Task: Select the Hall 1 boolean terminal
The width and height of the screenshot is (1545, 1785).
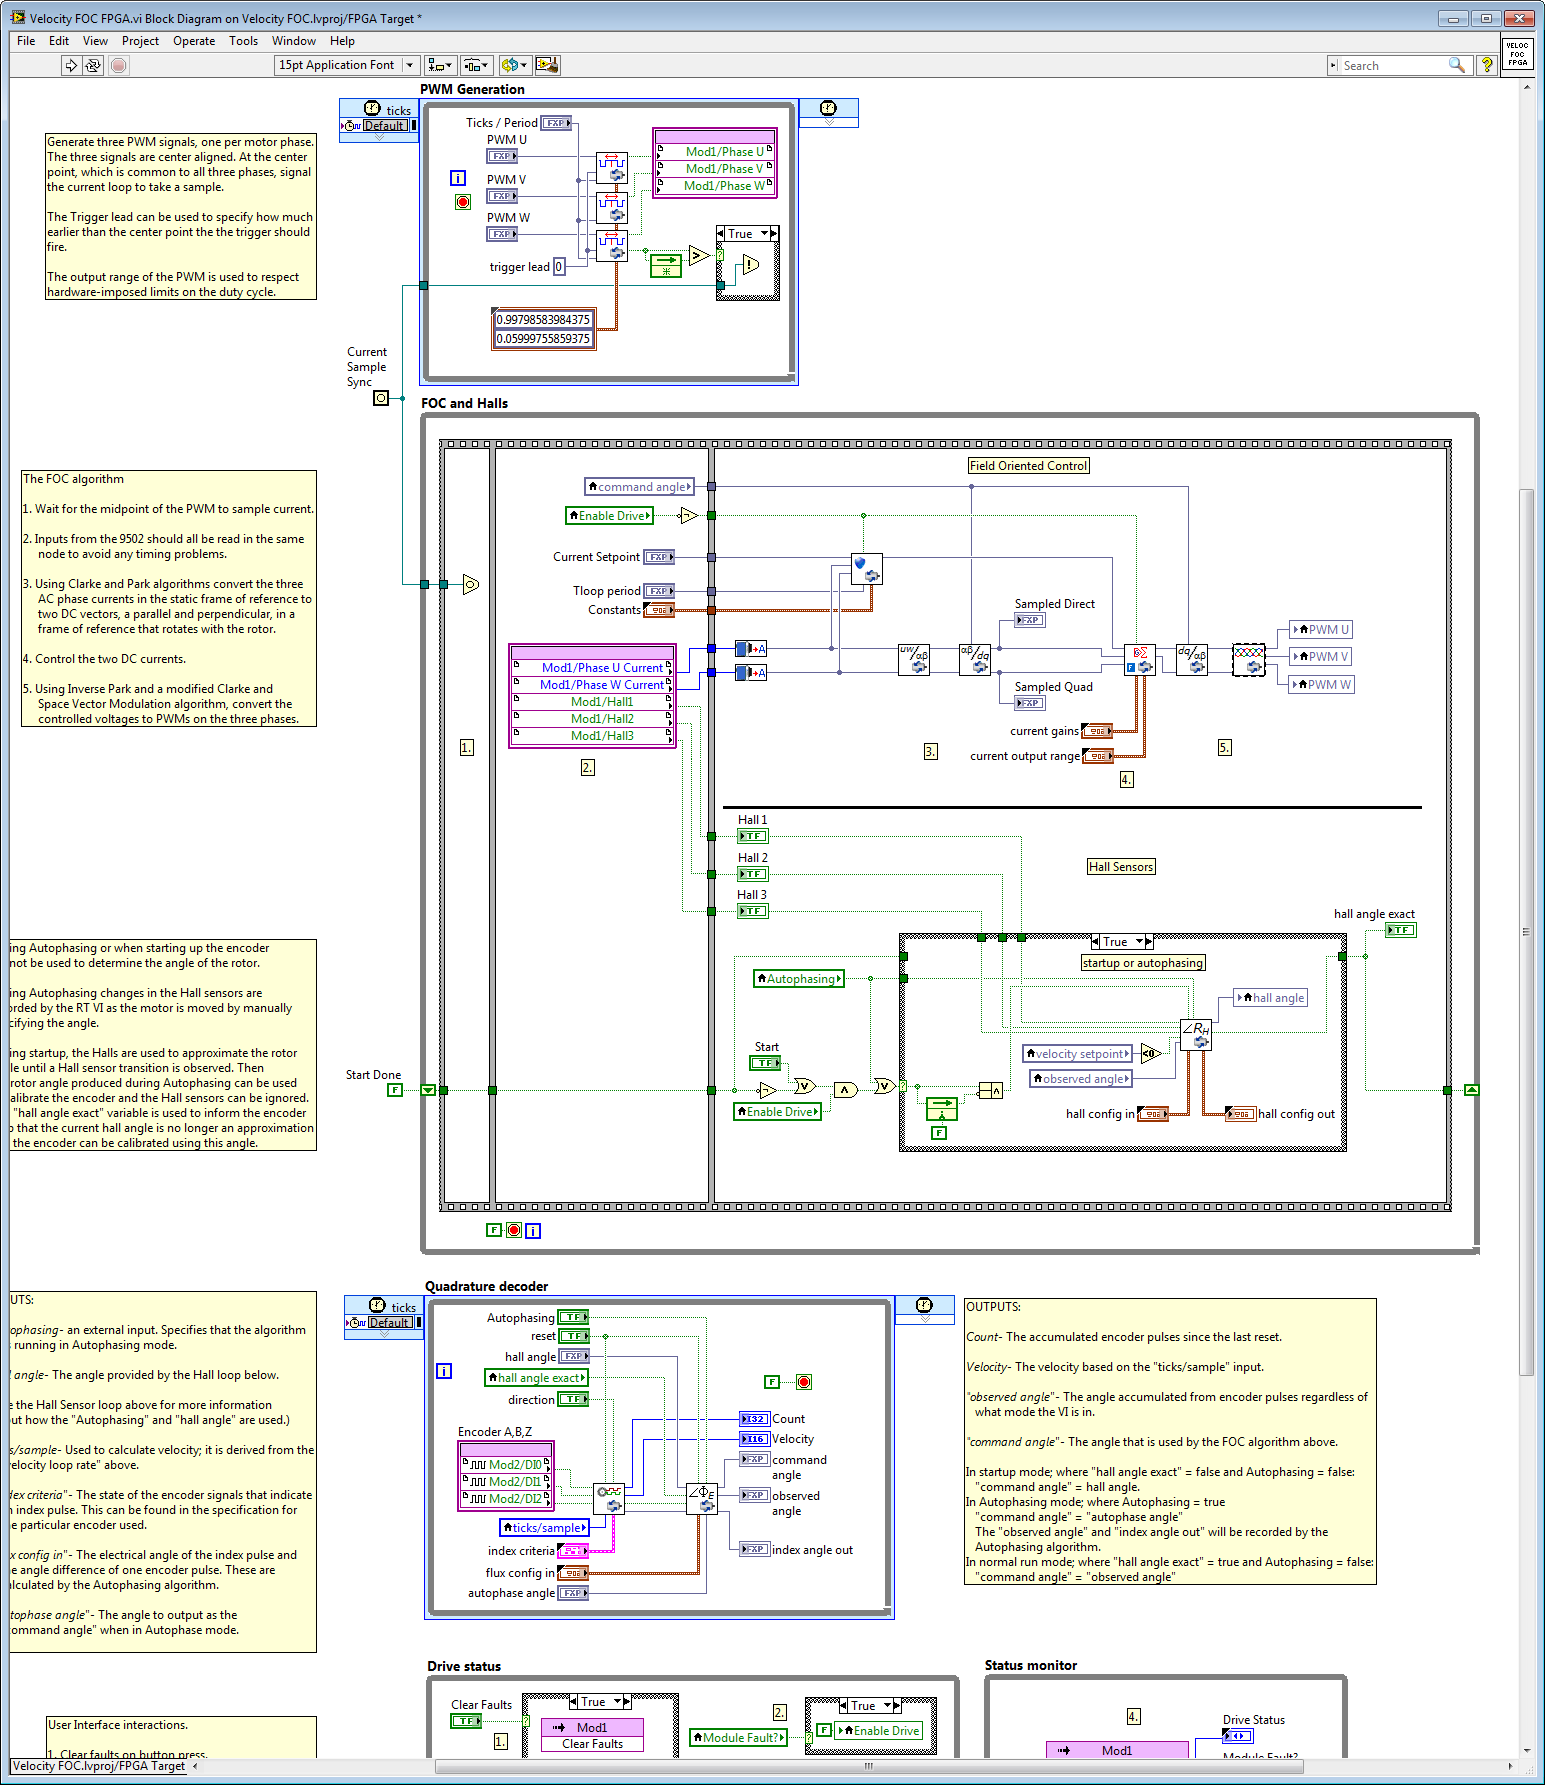Action: 753,836
